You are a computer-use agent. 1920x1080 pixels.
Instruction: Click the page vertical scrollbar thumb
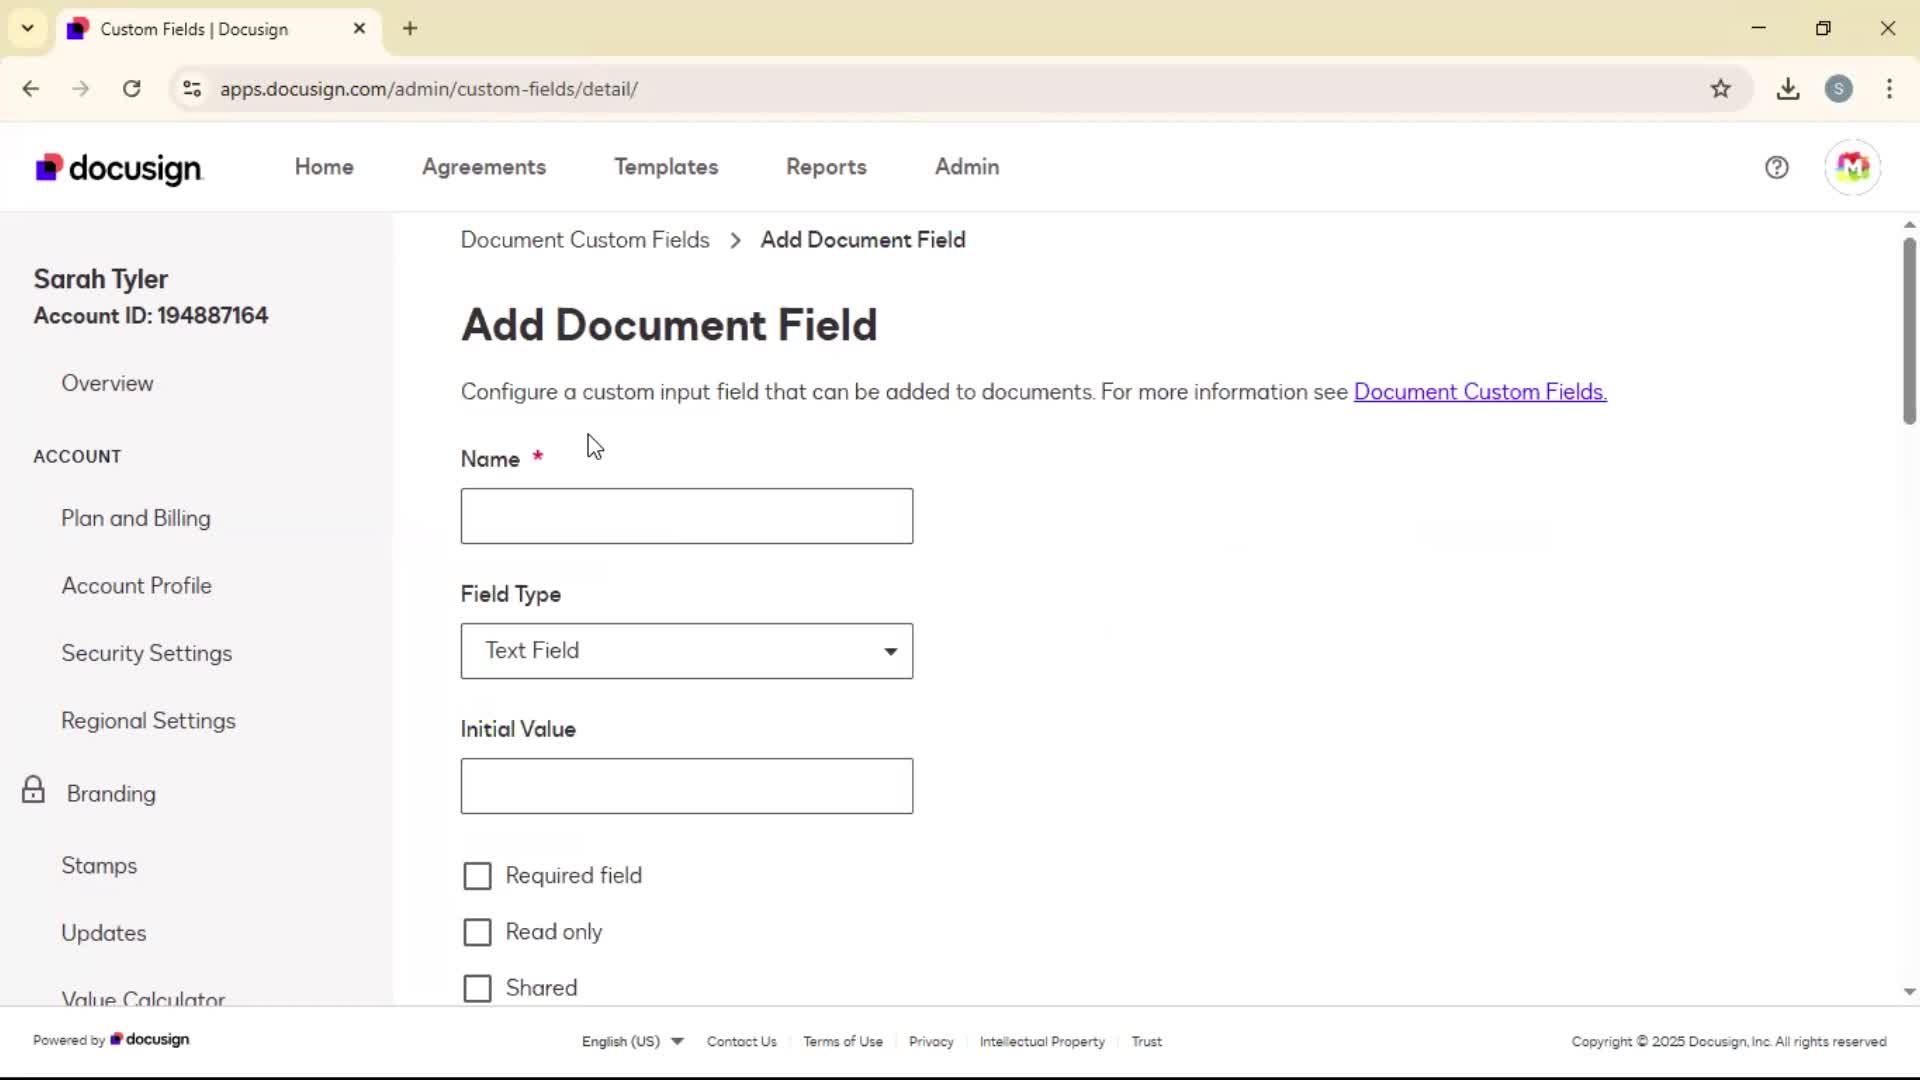coord(1909,330)
